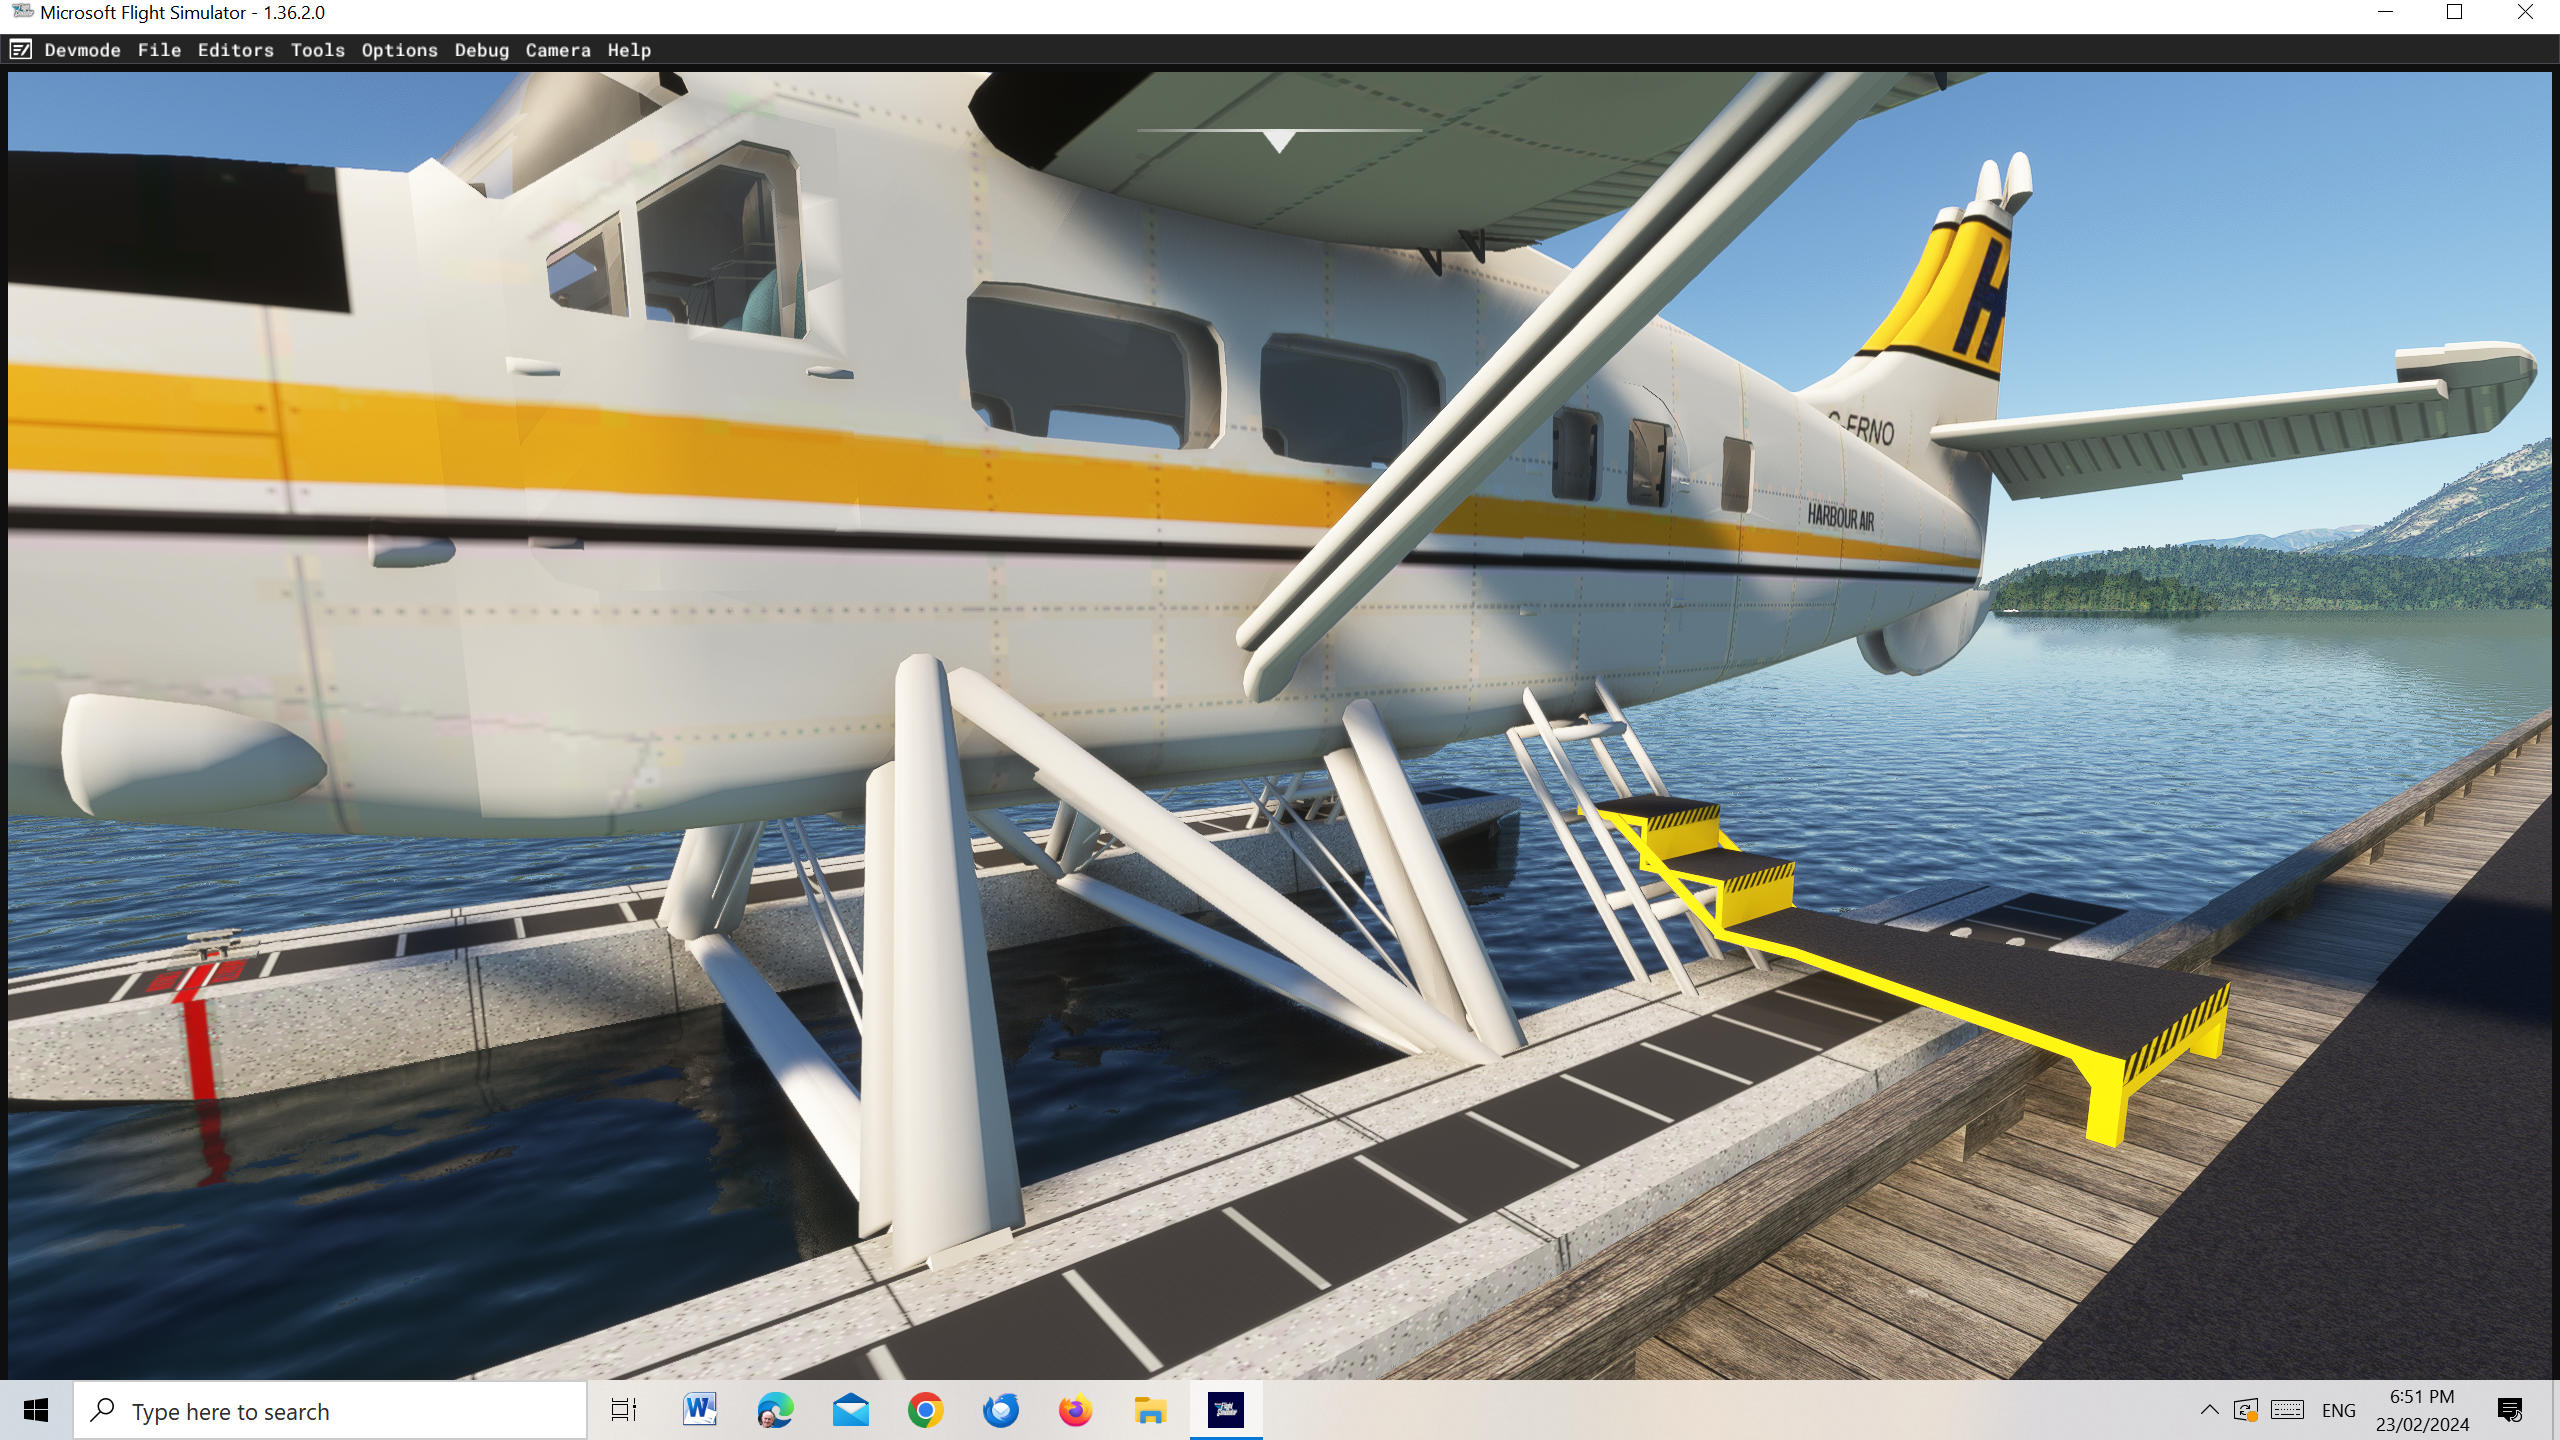Open the Editors menu
The height and width of the screenshot is (1440, 2560).
[x=235, y=50]
